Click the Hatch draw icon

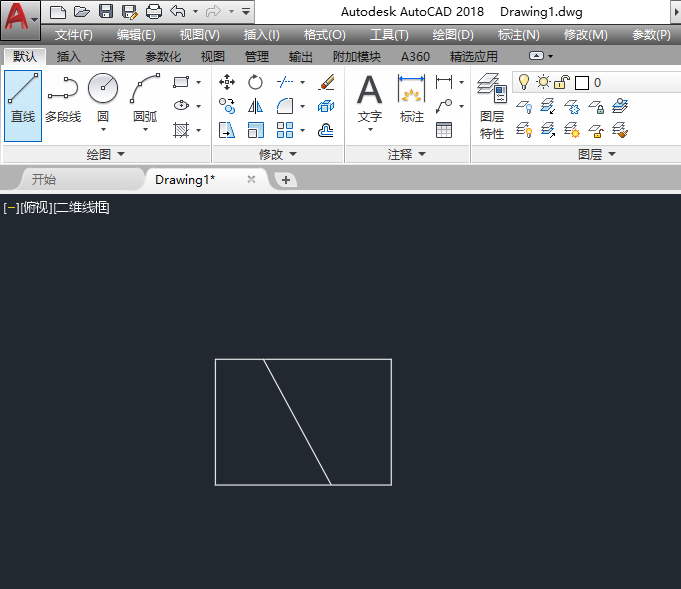click(181, 130)
